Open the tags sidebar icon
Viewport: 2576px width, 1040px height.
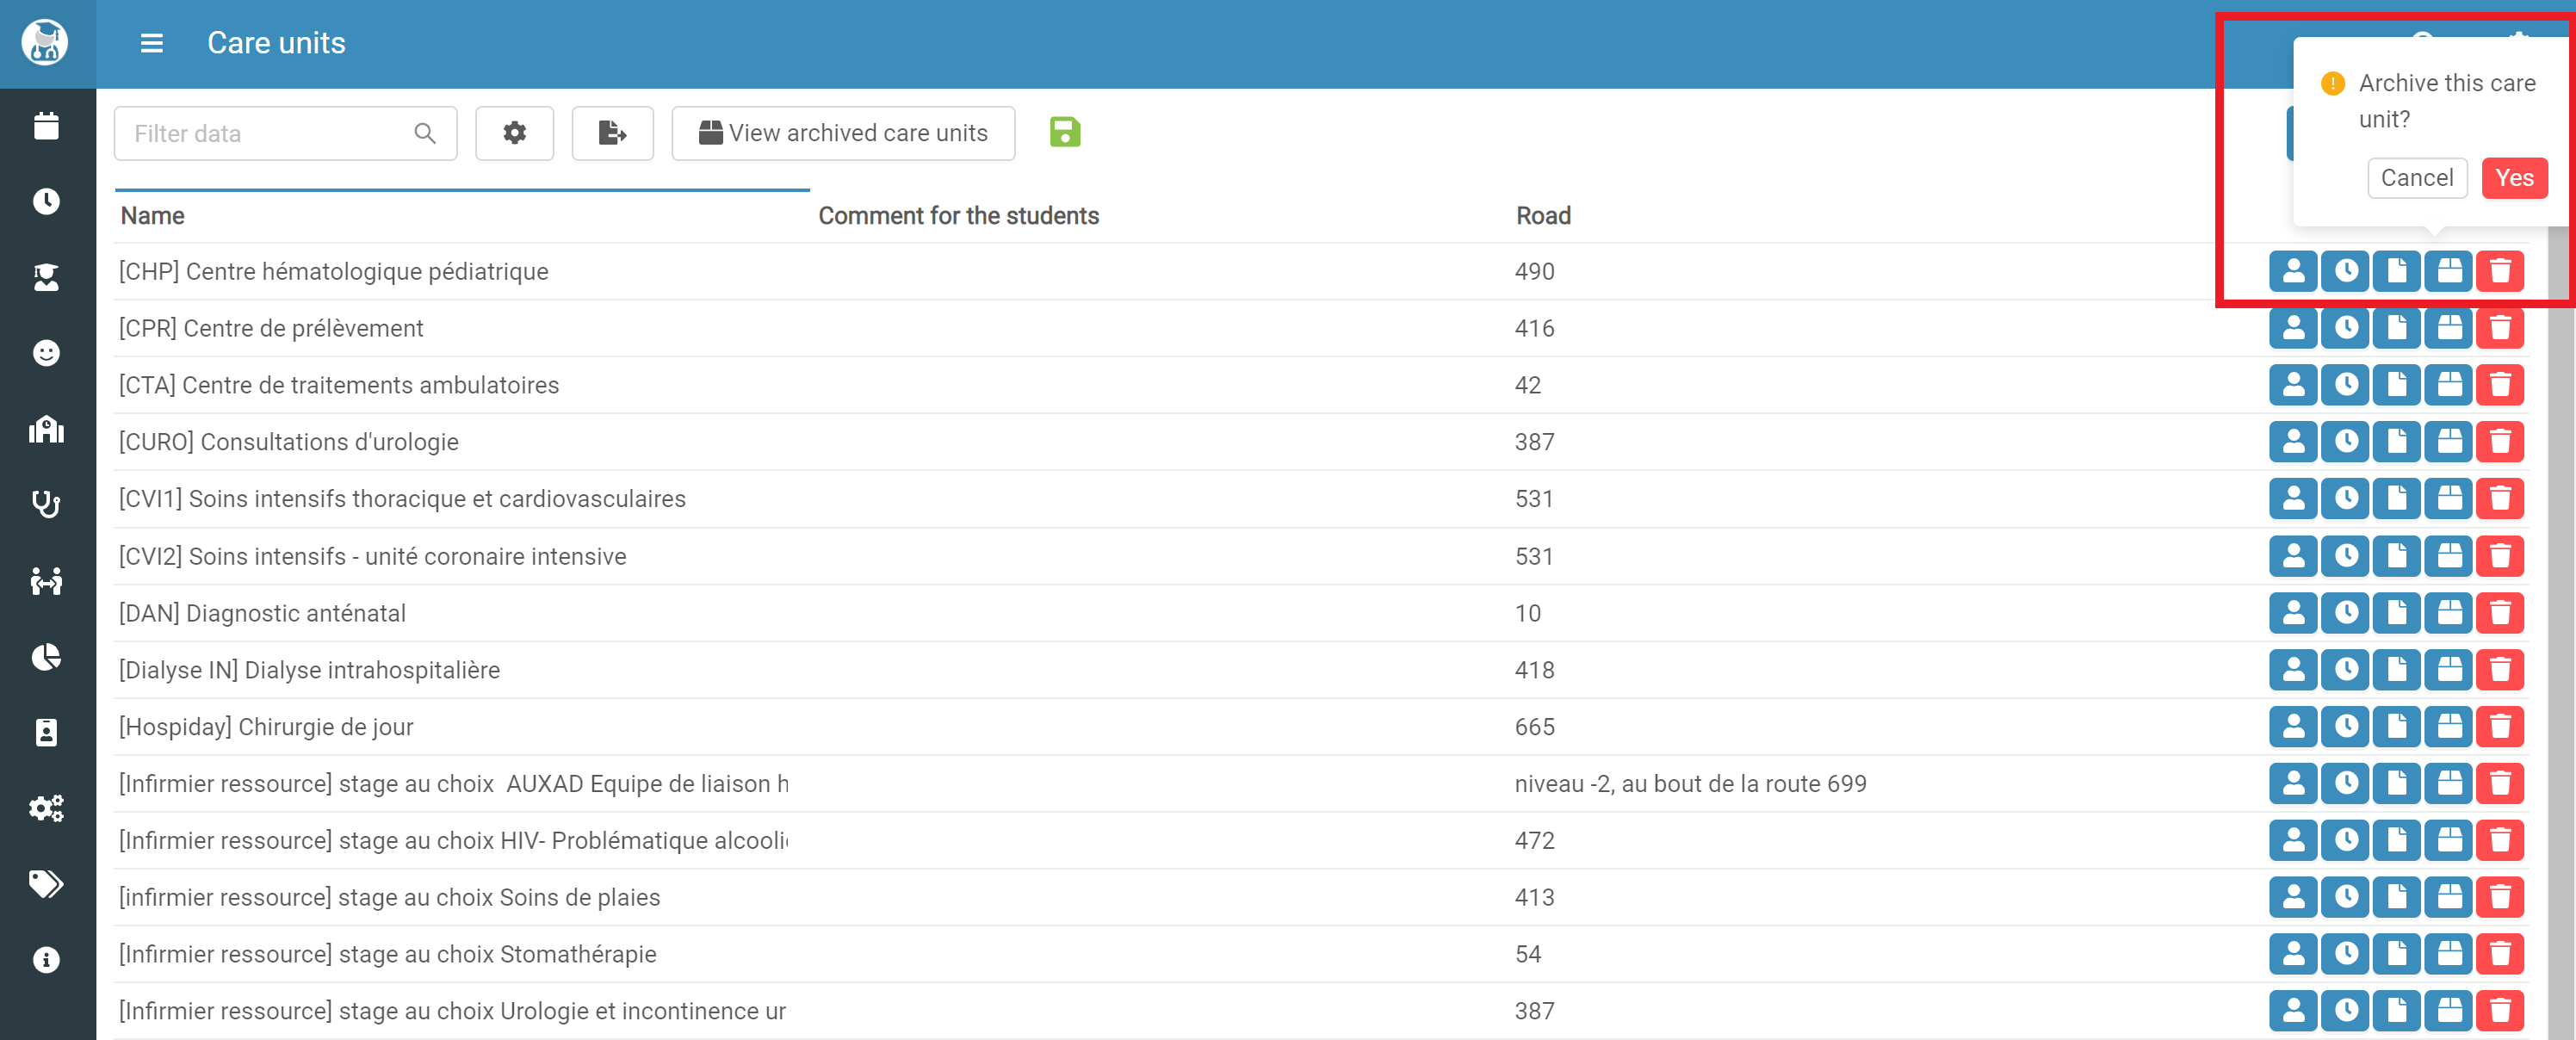46,884
